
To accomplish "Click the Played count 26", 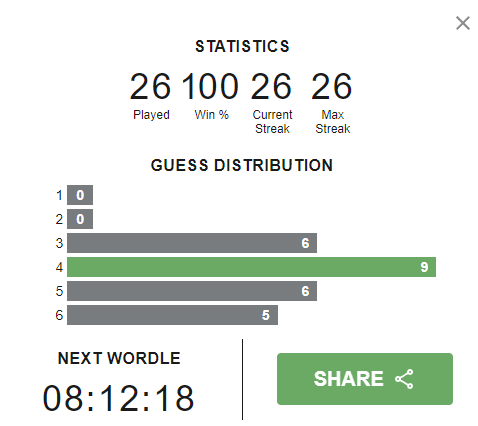I will pos(150,87).
